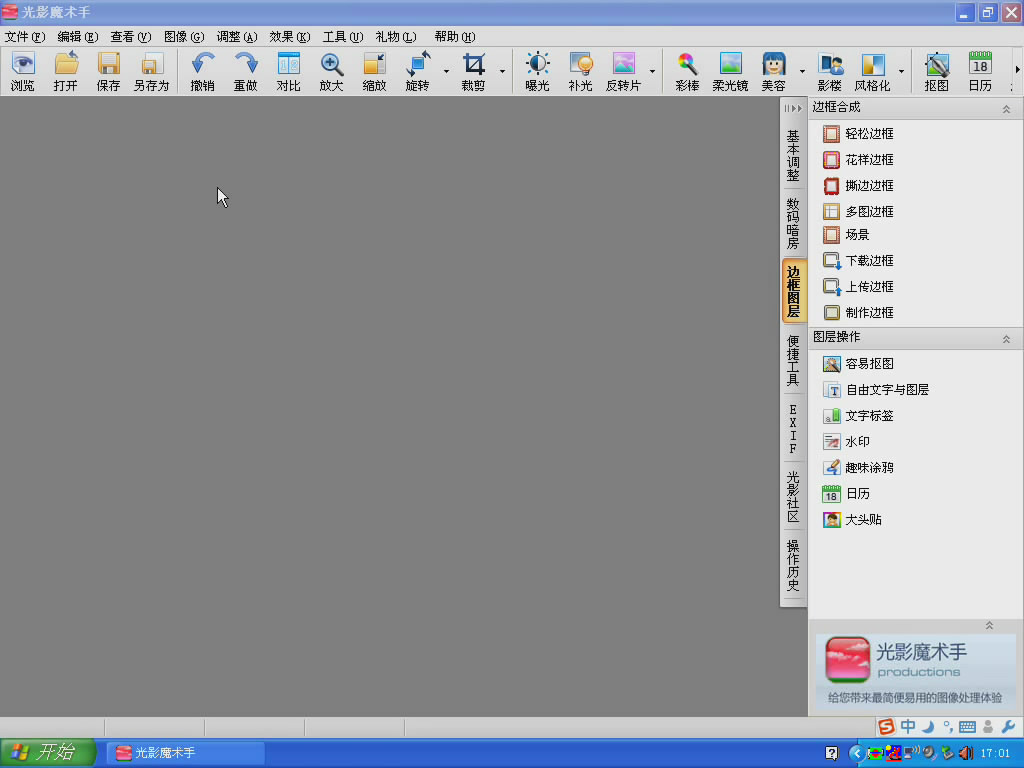This screenshot has height=768, width=1024.
Task: Open 大头贴 sticker photo tool
Action: point(852,520)
